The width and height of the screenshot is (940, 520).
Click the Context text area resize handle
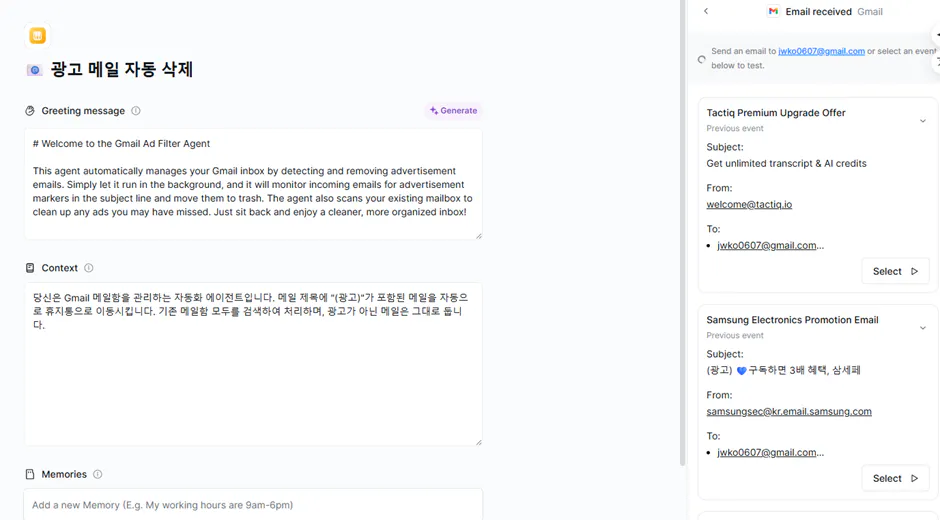click(x=478, y=442)
